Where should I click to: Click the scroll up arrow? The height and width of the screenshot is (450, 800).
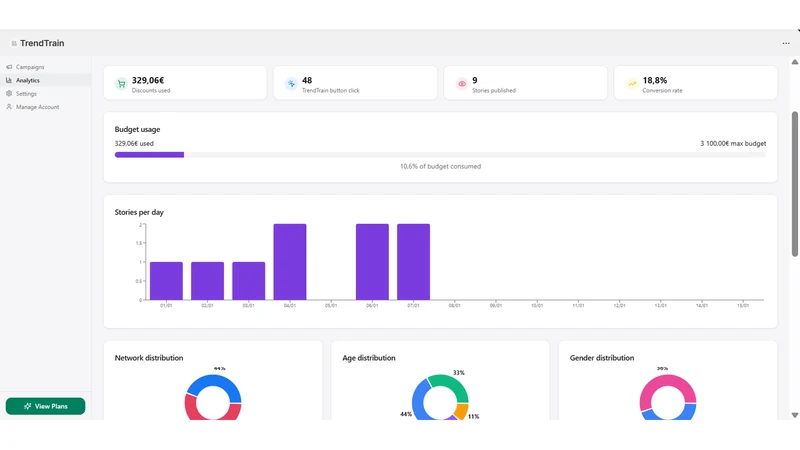(x=795, y=62)
